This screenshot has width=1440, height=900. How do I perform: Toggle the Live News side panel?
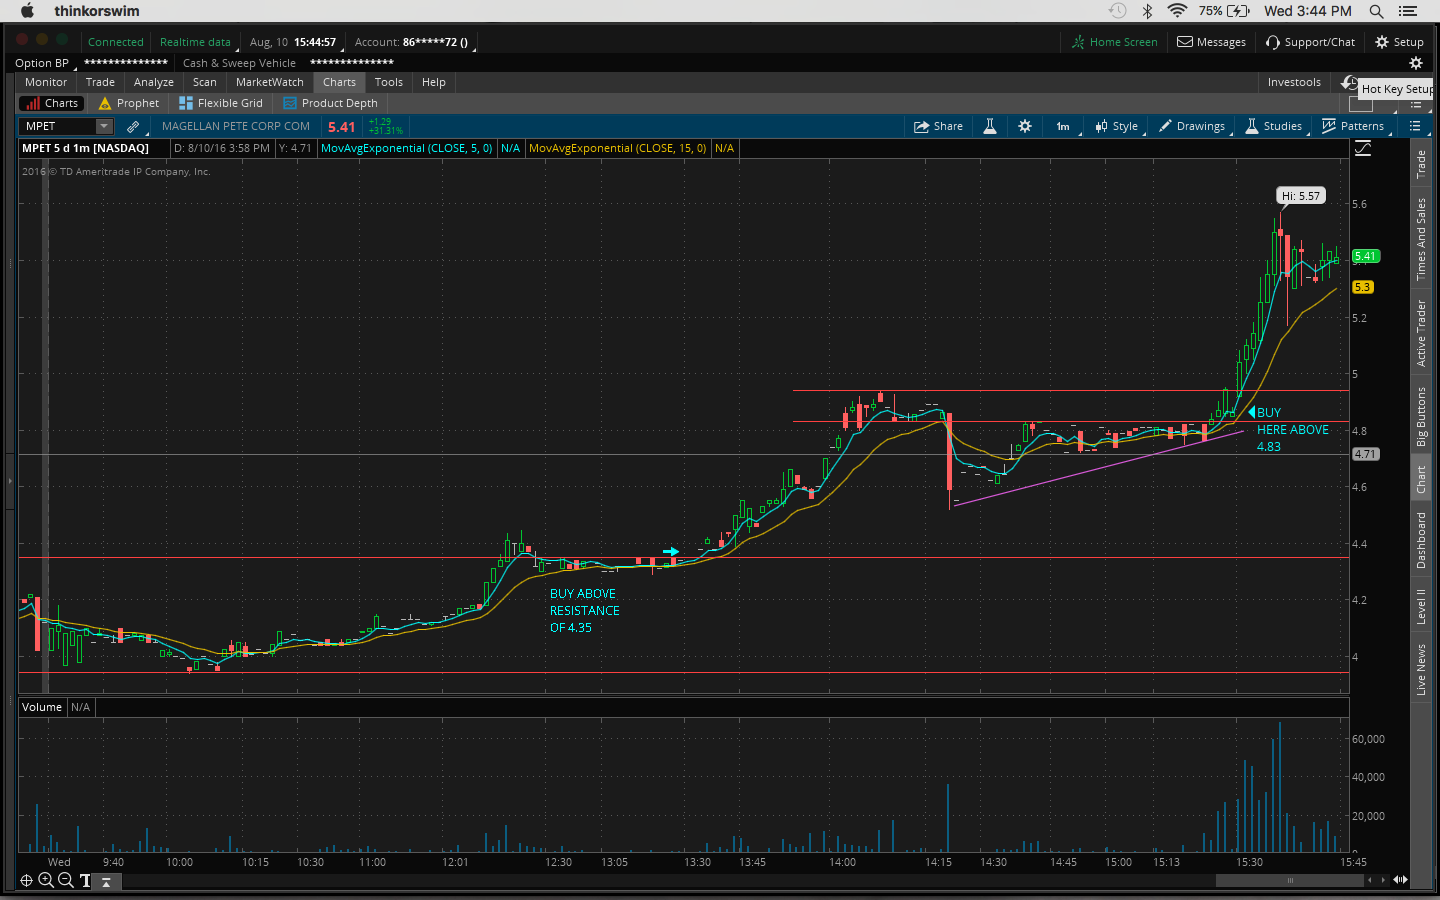tap(1421, 669)
